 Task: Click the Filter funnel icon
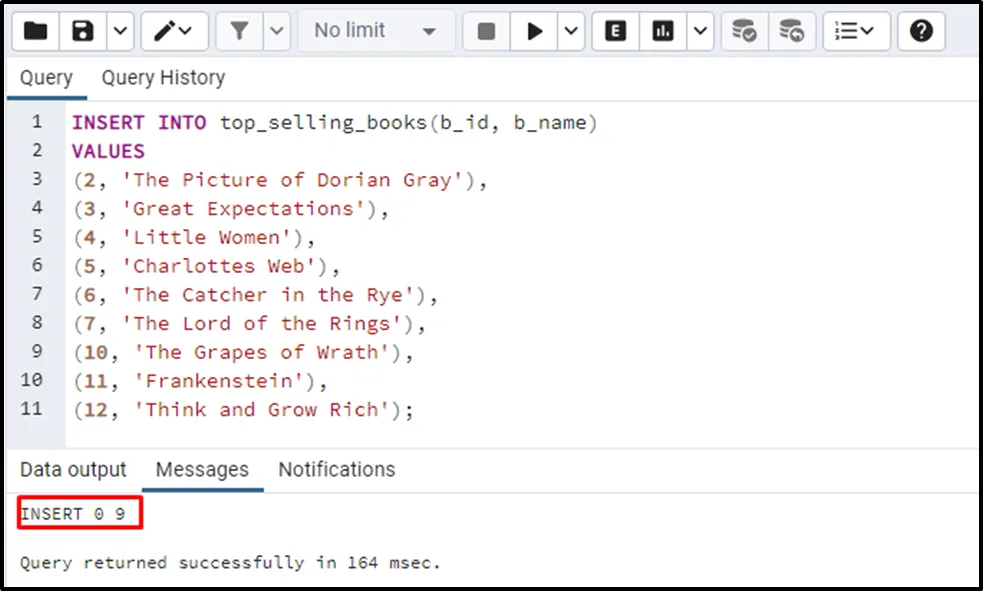pos(239,31)
